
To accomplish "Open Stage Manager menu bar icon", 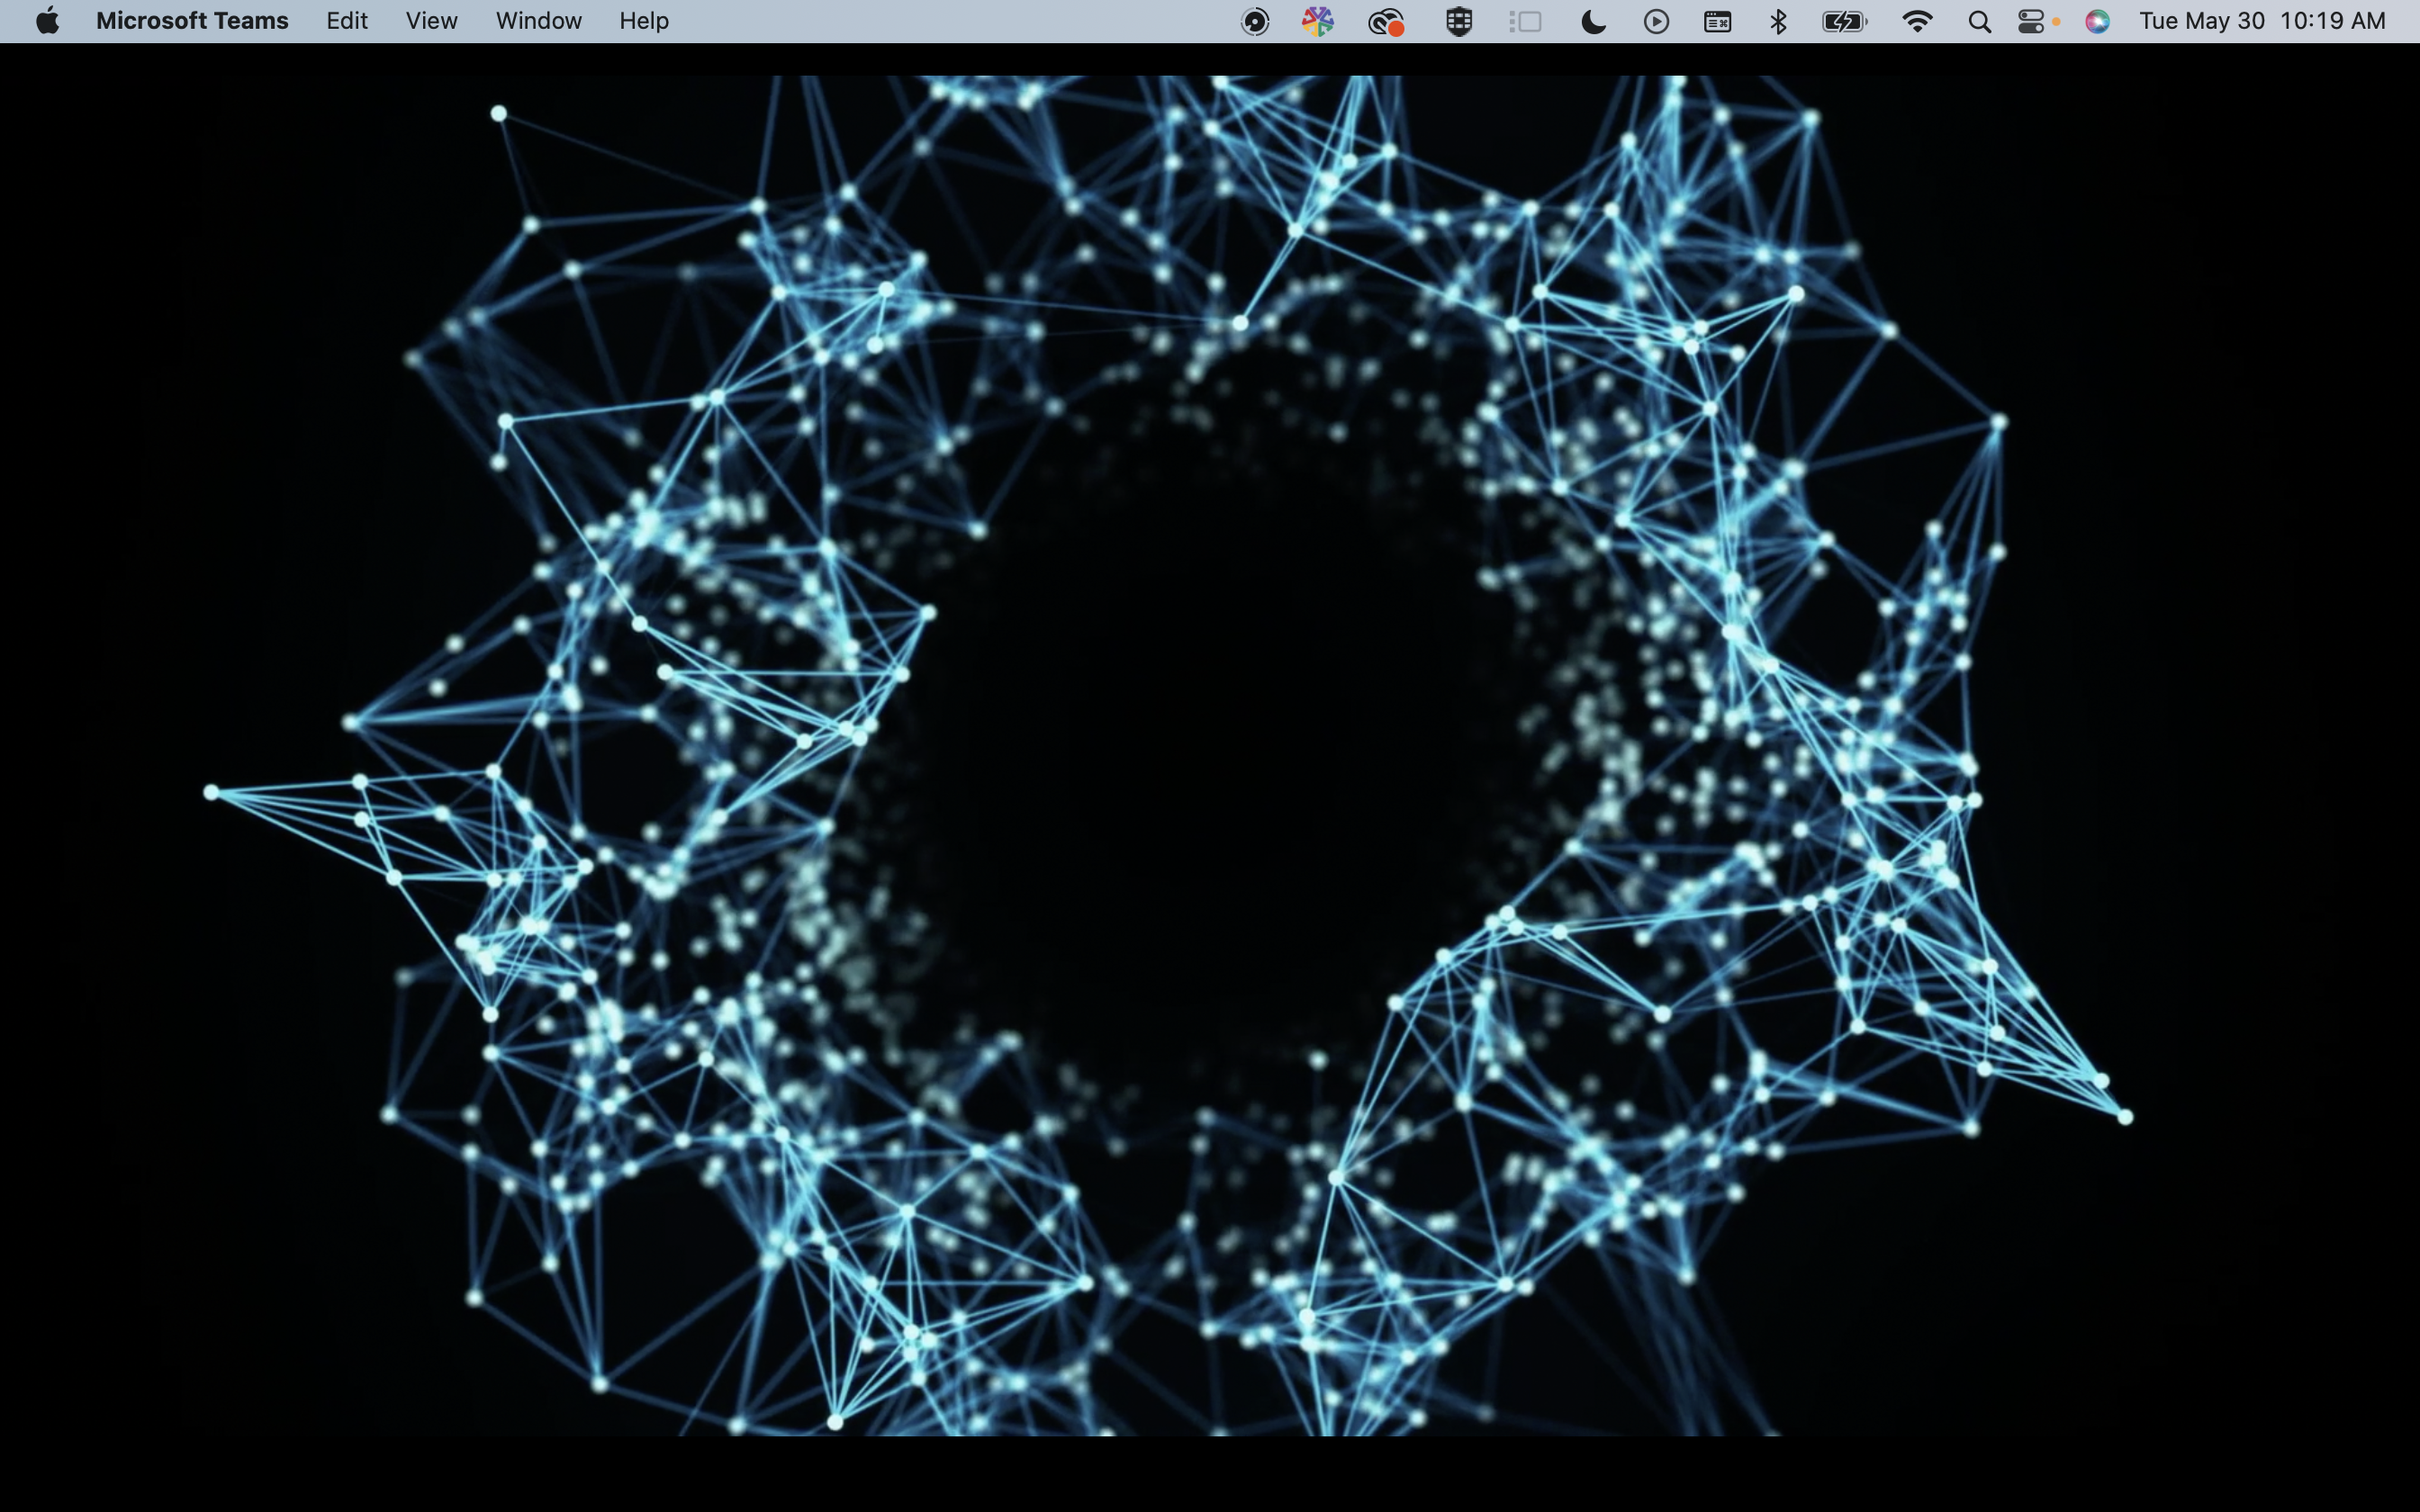I will pyautogui.click(x=1525, y=21).
